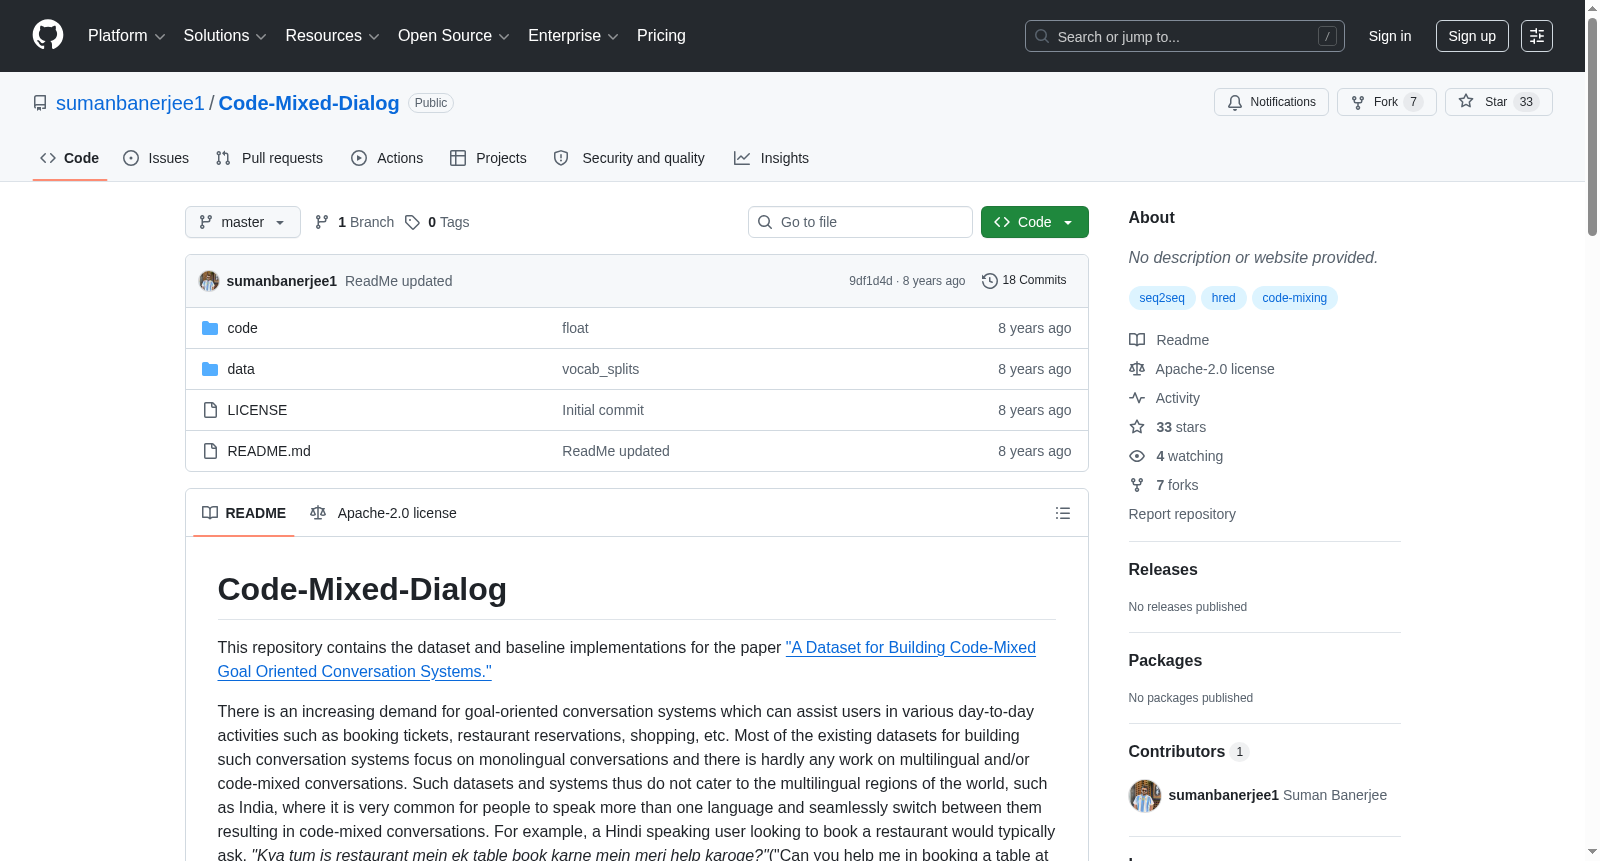Open the 'vocab_splits' commit message

click(x=601, y=369)
